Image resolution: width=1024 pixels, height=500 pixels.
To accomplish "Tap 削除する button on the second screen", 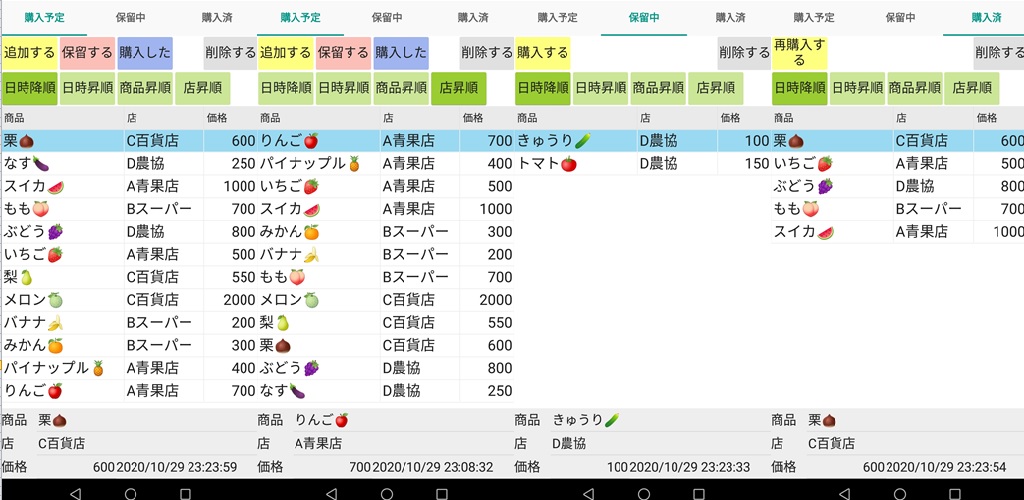I will [x=487, y=53].
